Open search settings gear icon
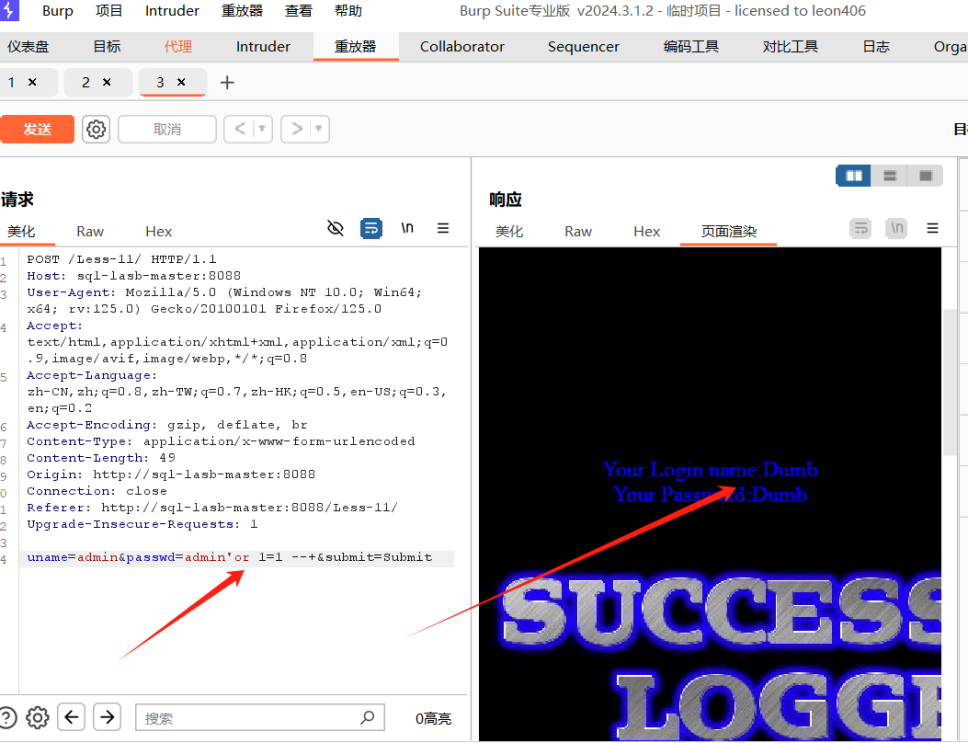 (x=37, y=718)
